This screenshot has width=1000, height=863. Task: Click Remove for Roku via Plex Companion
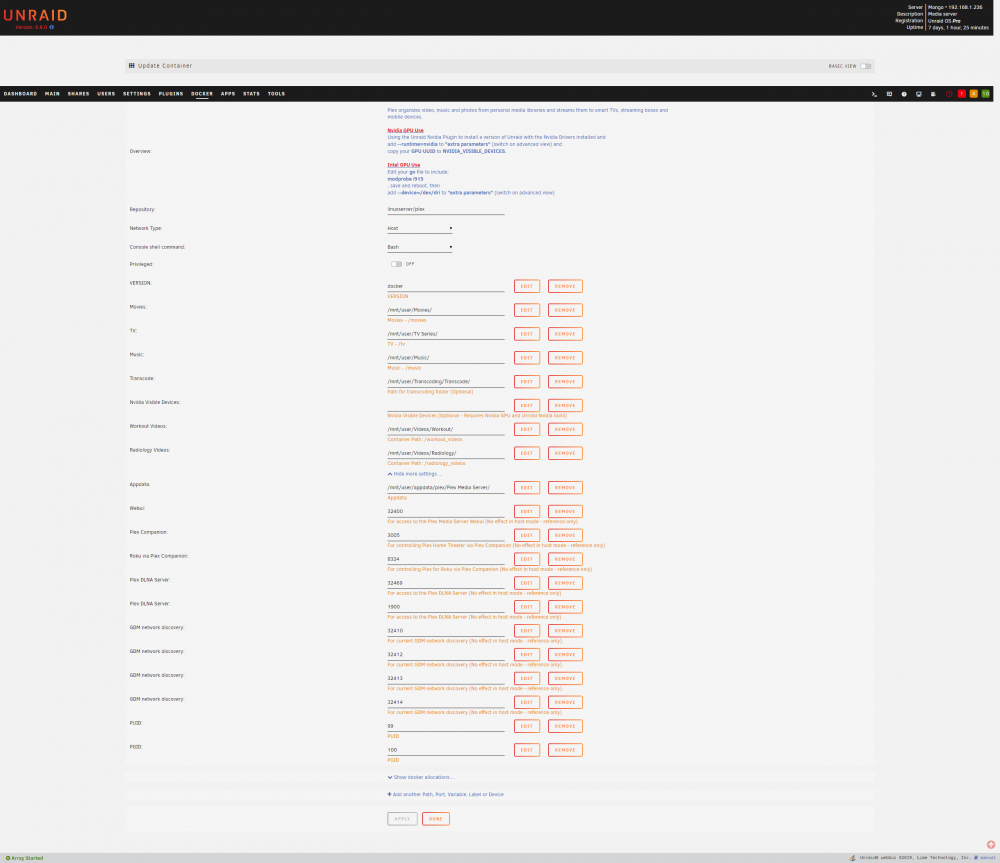(565, 559)
